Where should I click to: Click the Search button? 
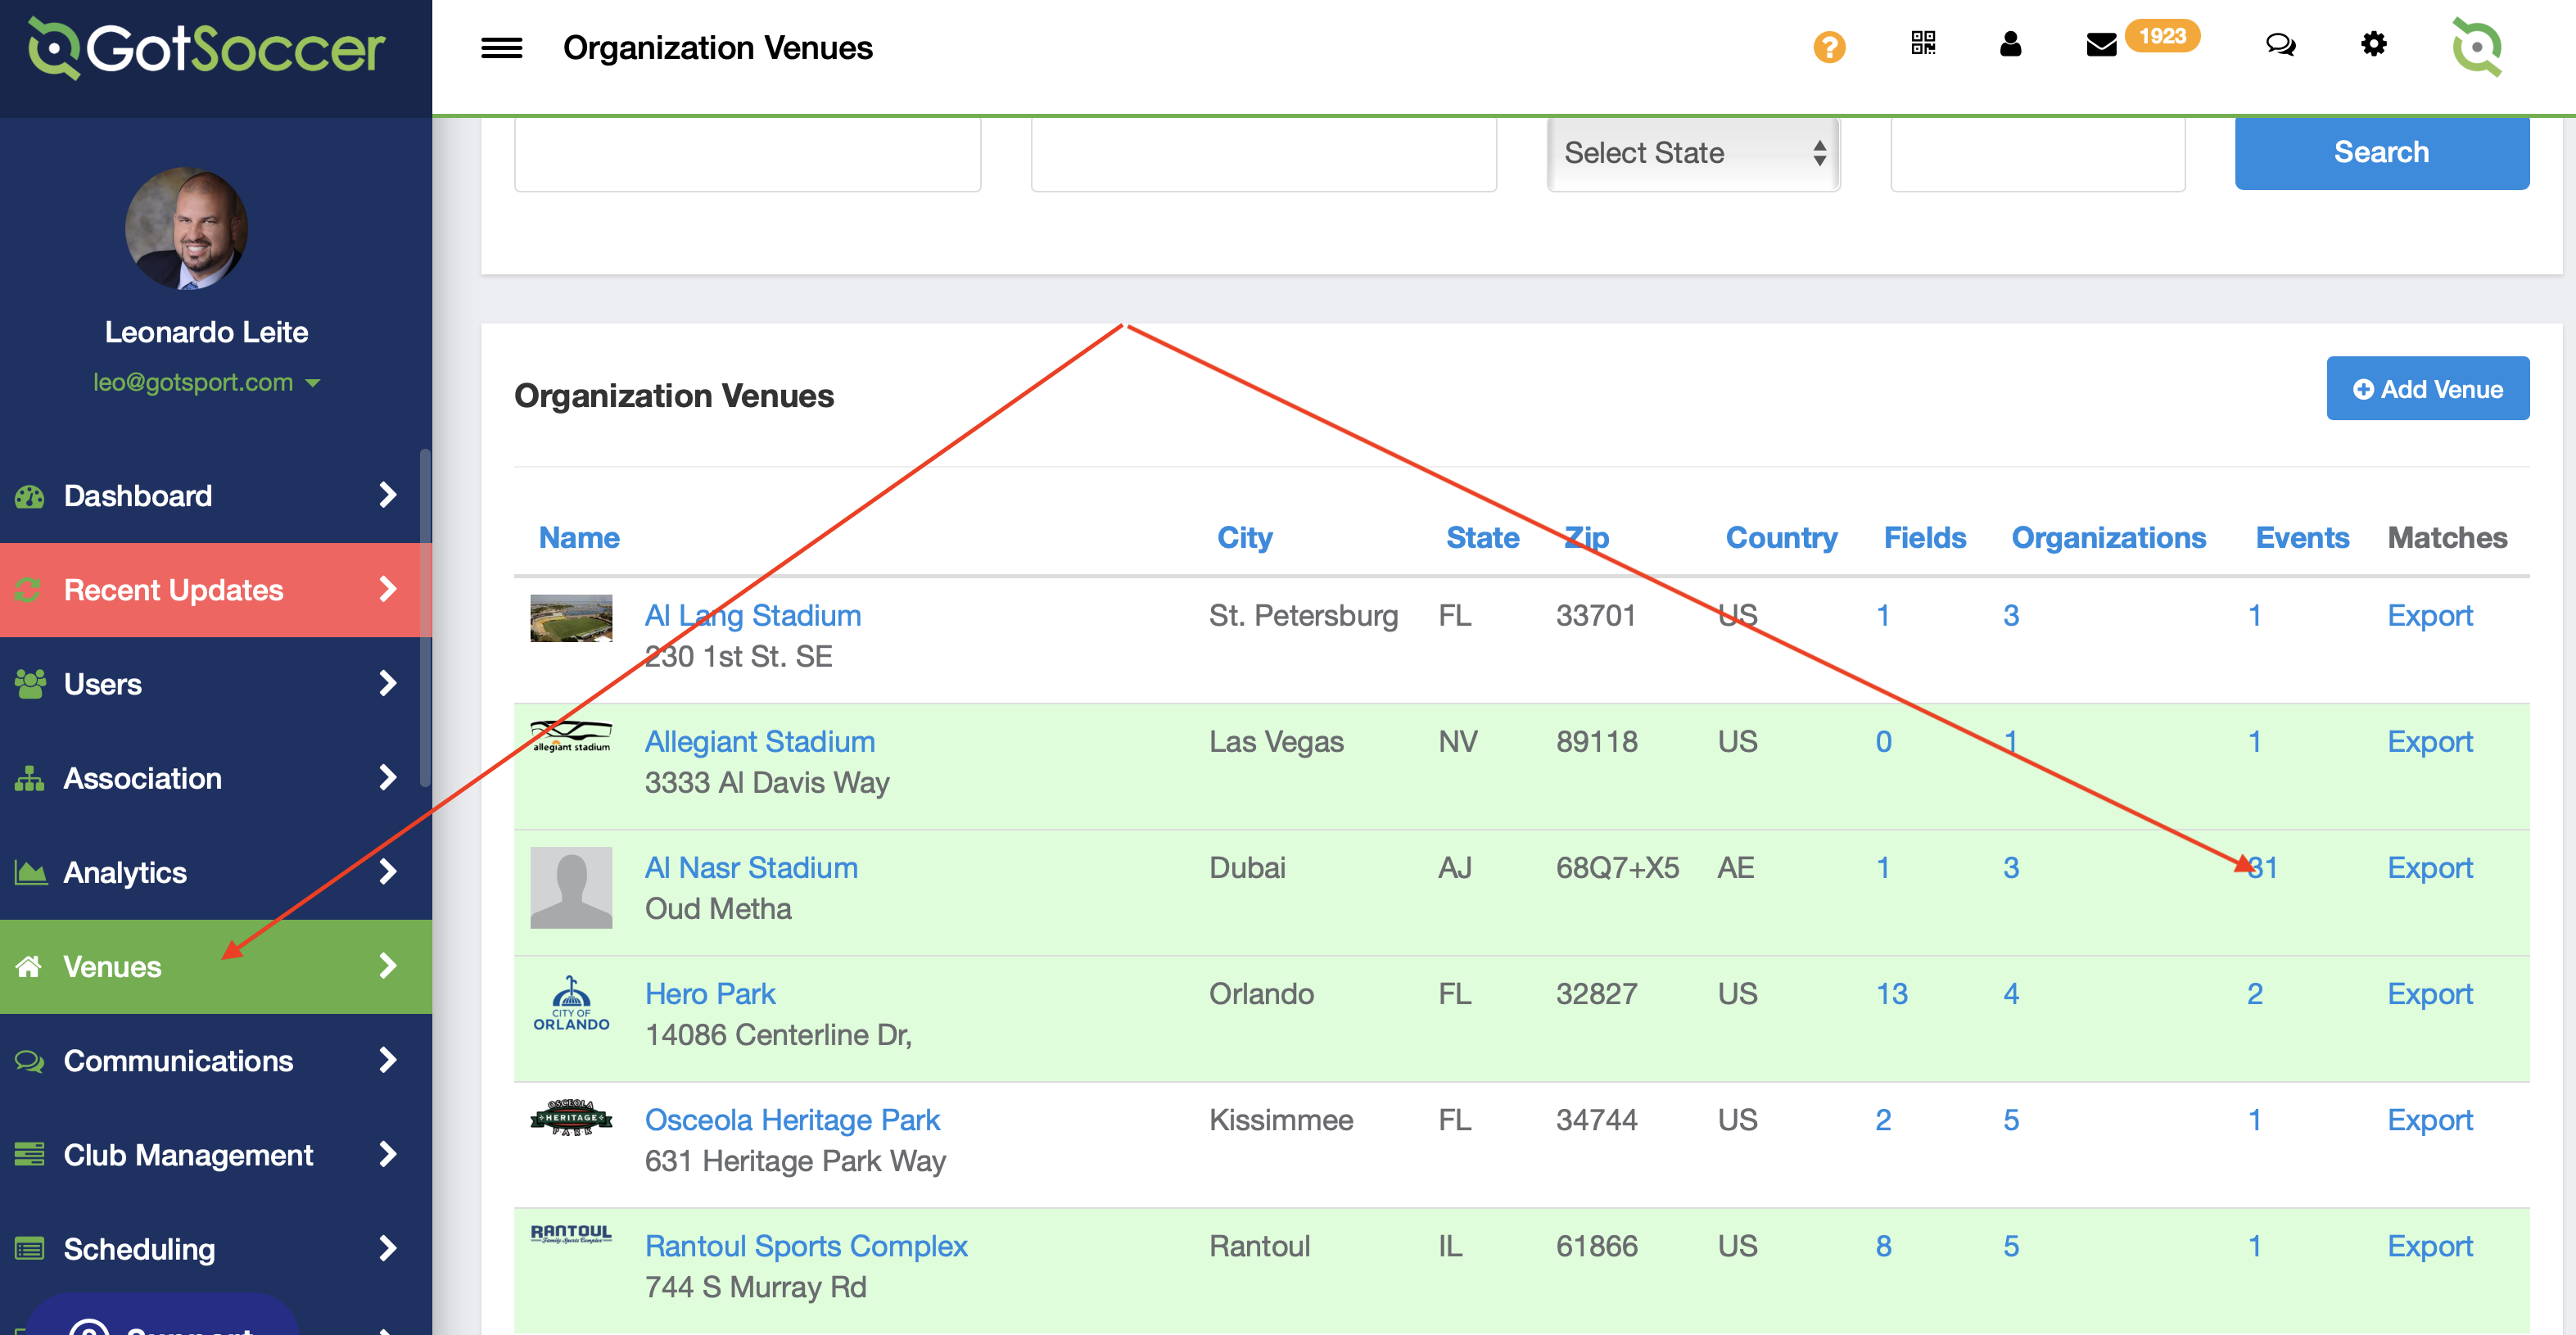click(2381, 152)
